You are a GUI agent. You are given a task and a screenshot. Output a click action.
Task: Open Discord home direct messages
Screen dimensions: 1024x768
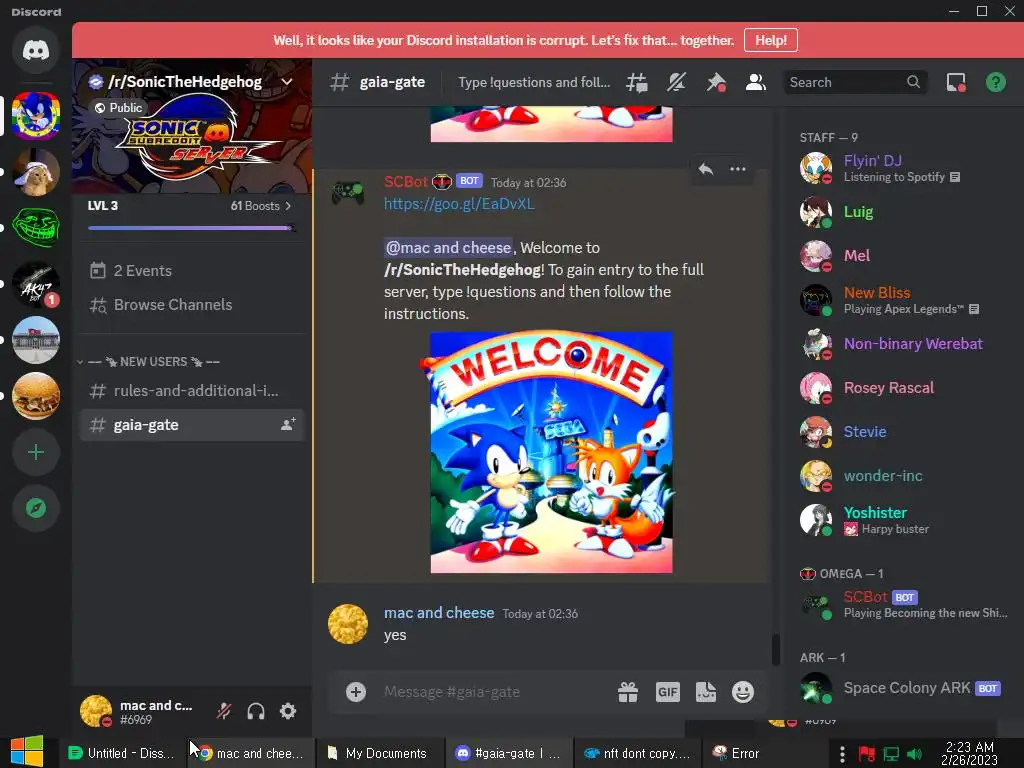pos(36,50)
